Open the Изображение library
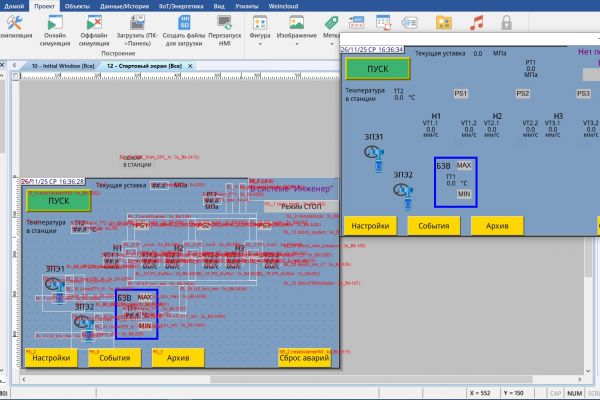600x400 pixels. (297, 31)
